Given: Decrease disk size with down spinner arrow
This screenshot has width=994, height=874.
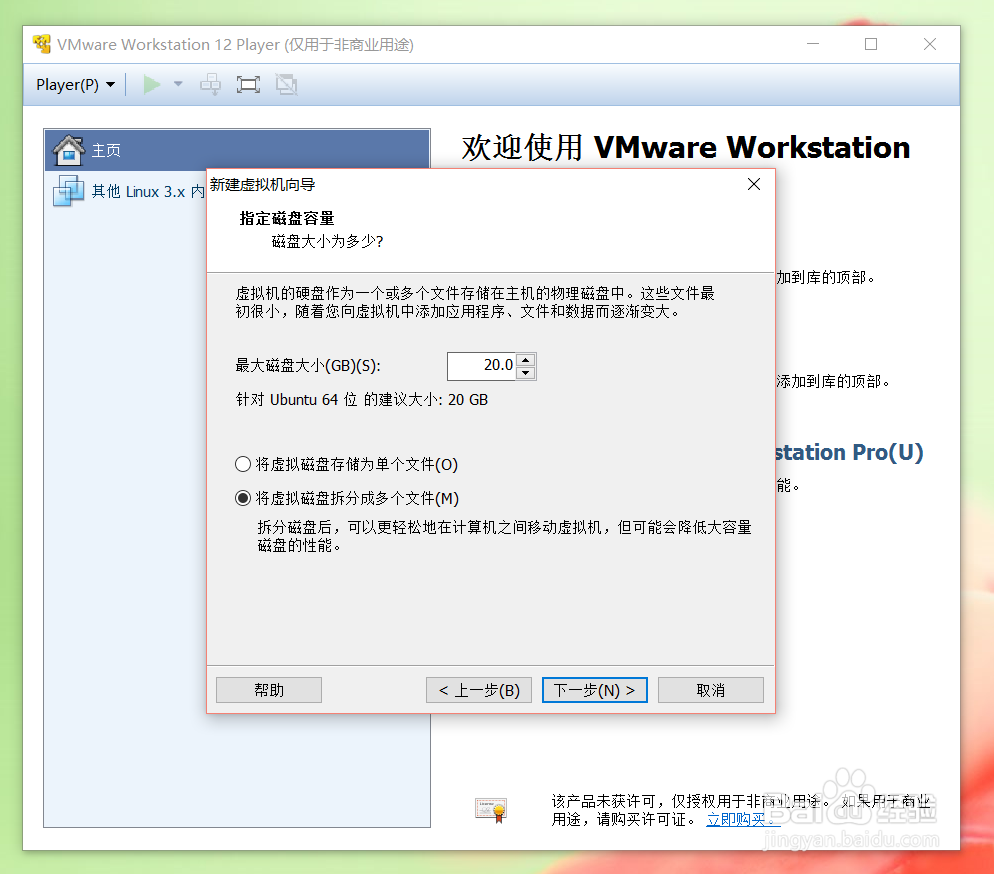Looking at the screenshot, I should point(526,373).
